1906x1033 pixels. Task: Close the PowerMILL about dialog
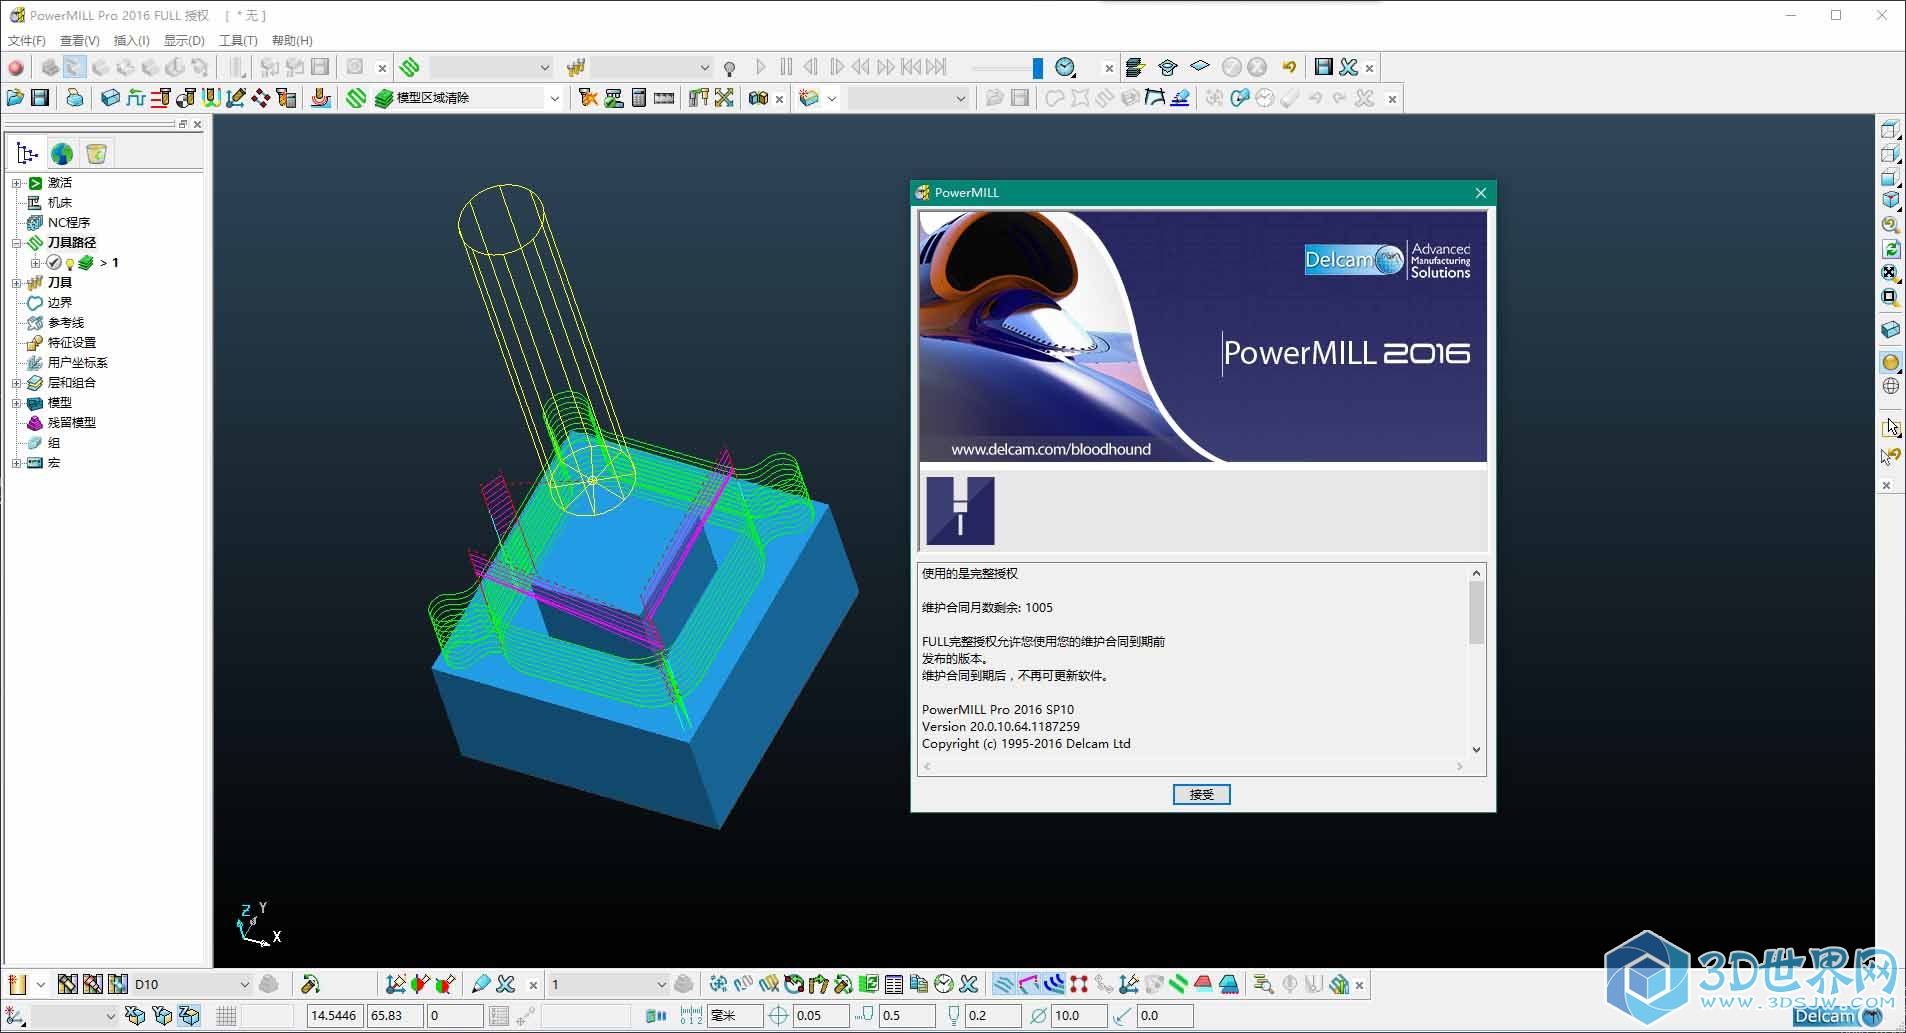(1480, 193)
